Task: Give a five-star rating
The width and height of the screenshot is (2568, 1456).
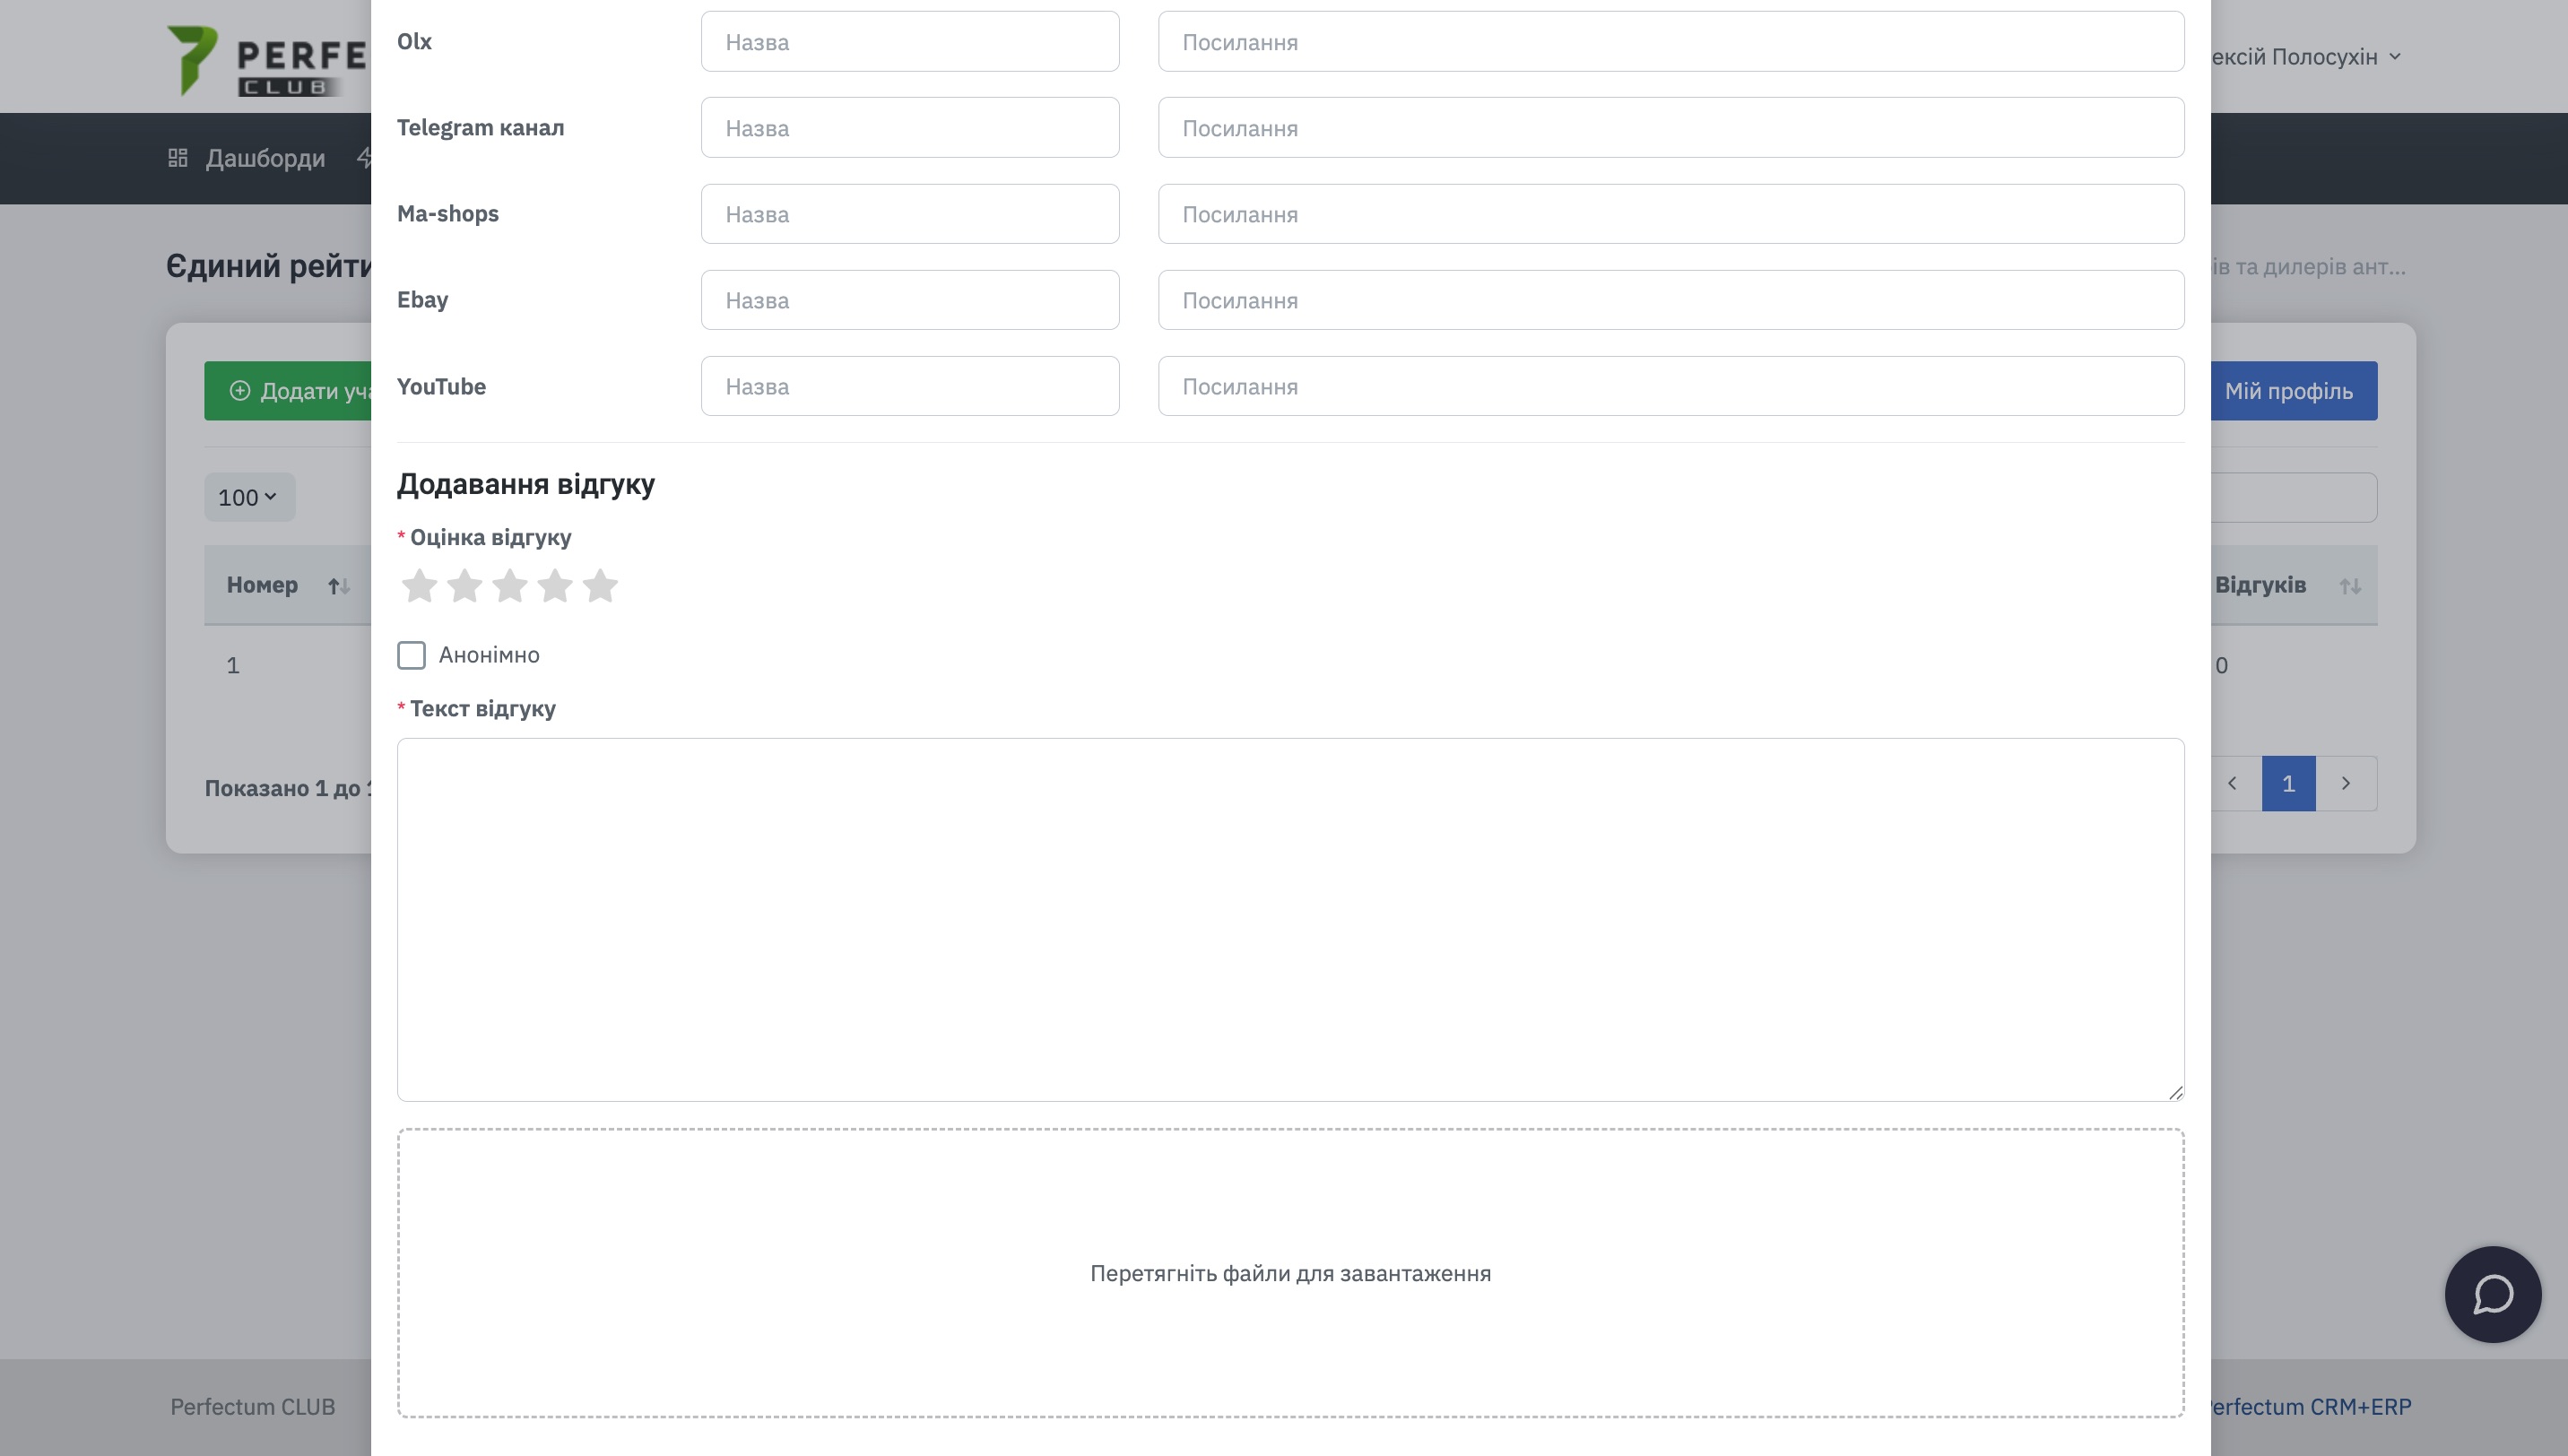Action: 600,586
